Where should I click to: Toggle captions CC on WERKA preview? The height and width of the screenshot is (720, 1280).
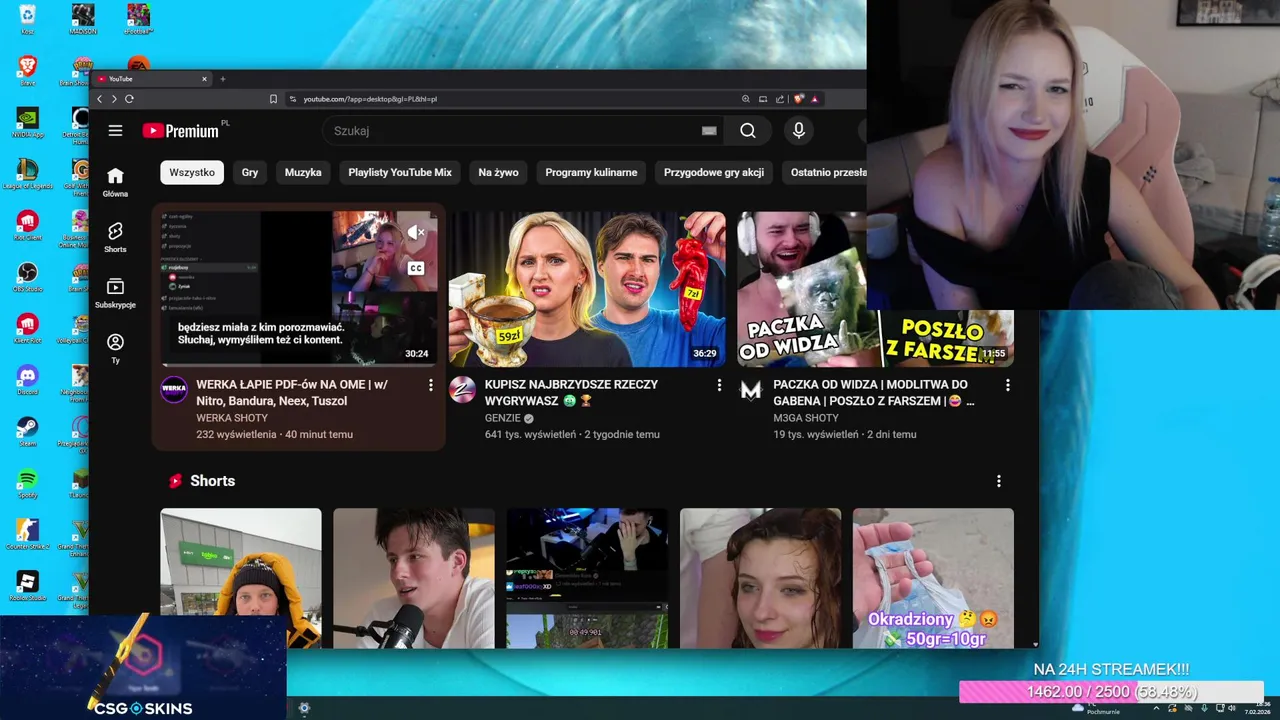coord(416,268)
